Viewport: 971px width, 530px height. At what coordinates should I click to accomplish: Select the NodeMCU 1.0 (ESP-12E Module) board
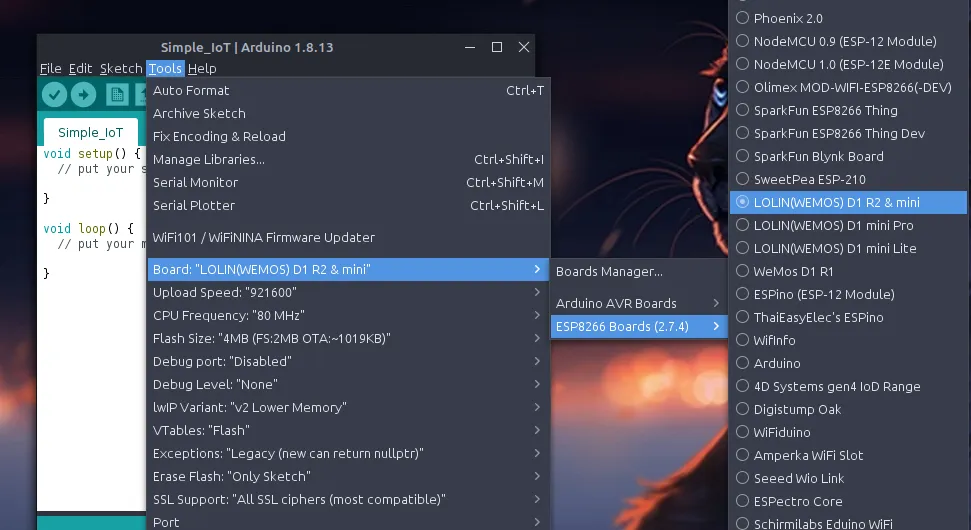tap(848, 64)
